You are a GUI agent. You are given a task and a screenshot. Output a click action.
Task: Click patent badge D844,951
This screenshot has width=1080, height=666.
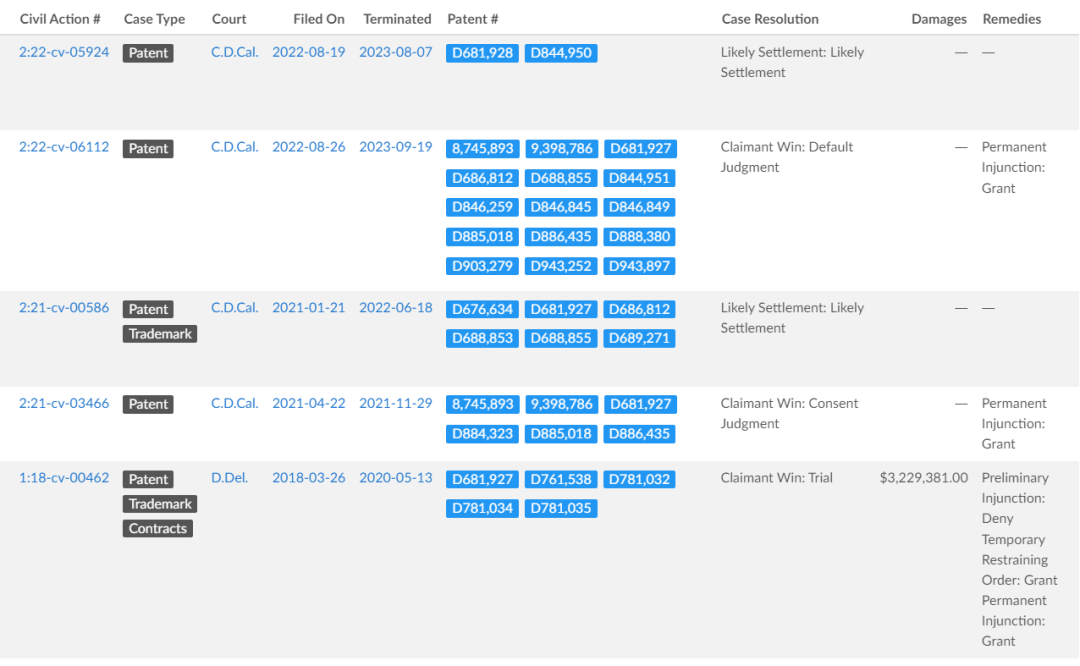point(639,178)
